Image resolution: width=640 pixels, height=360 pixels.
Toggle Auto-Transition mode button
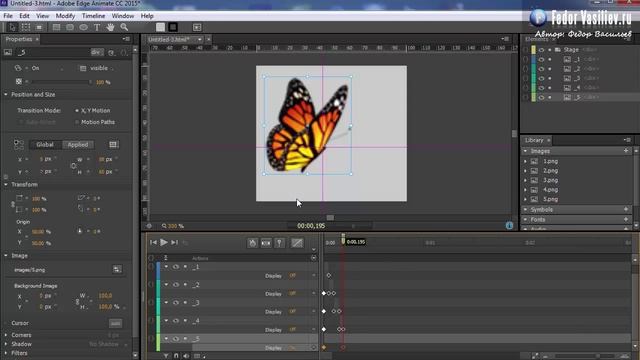point(266,243)
